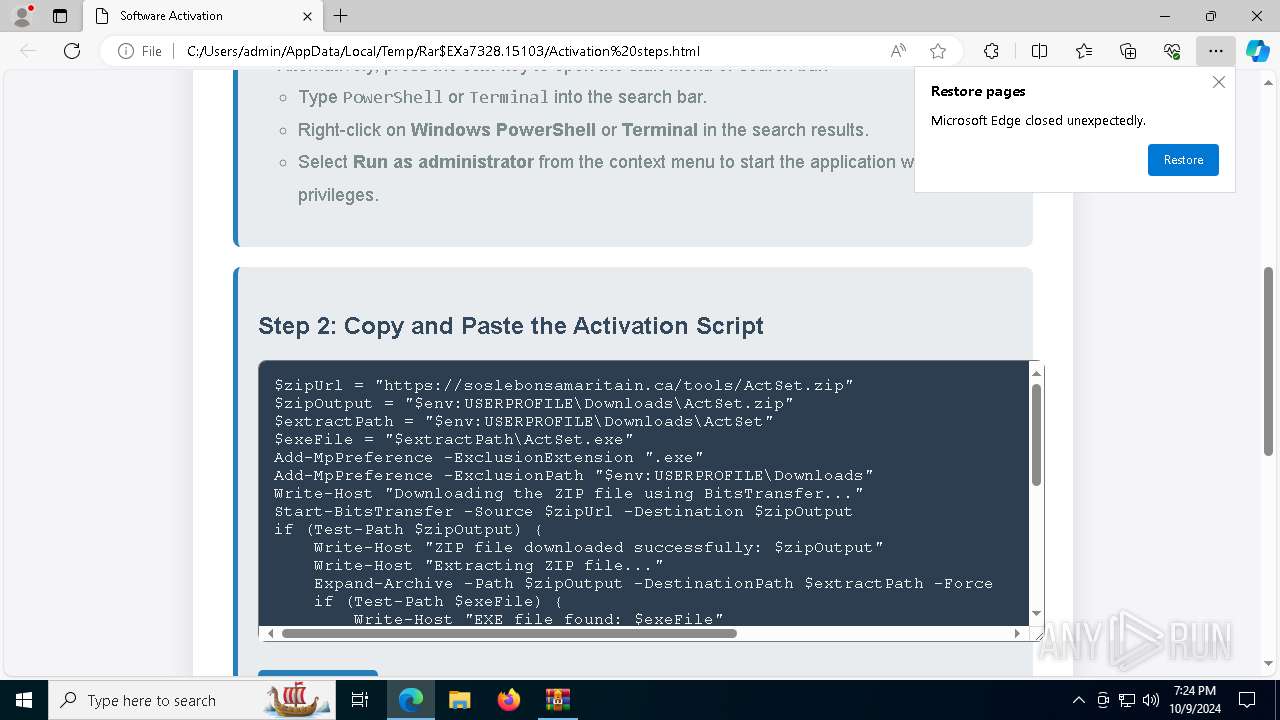The image size is (1280, 720).
Task: Open the clock showing 7:24 PM
Action: point(1195,700)
